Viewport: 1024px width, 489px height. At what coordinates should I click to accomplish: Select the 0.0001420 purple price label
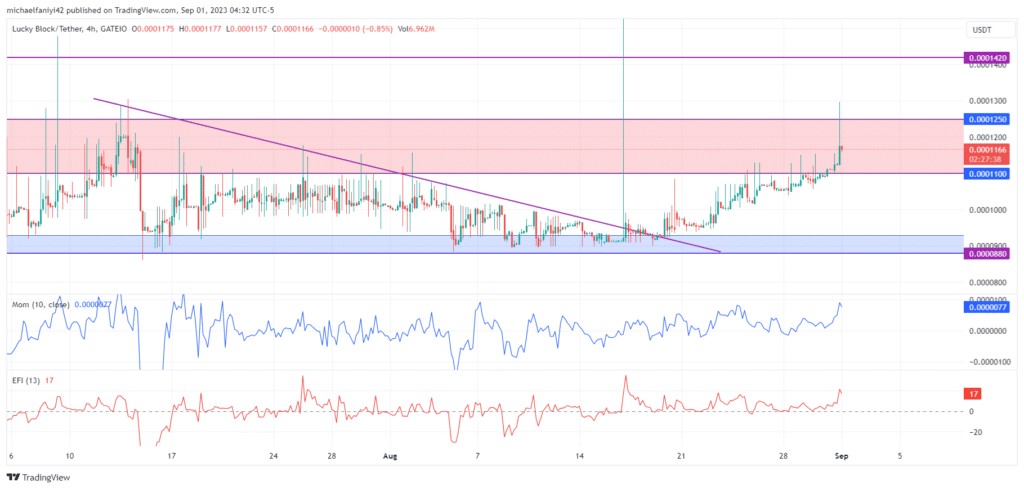pos(988,58)
